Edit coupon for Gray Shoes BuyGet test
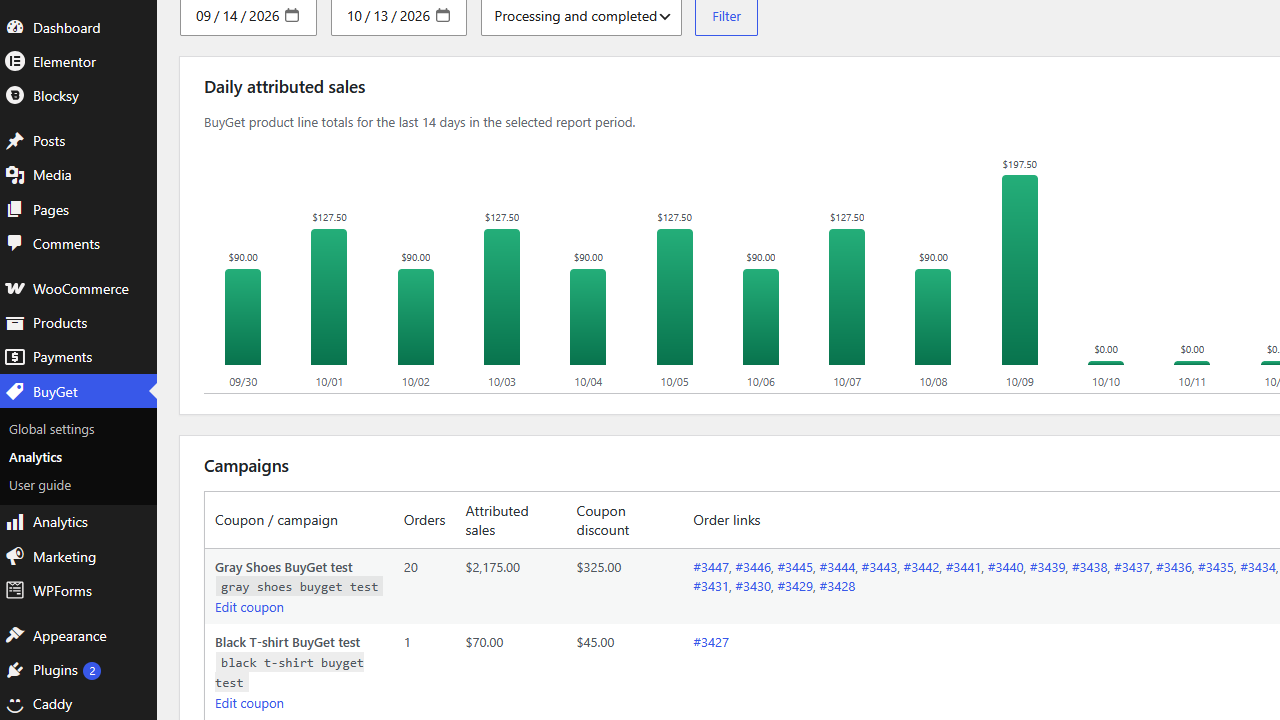The height and width of the screenshot is (720, 1280). (249, 607)
